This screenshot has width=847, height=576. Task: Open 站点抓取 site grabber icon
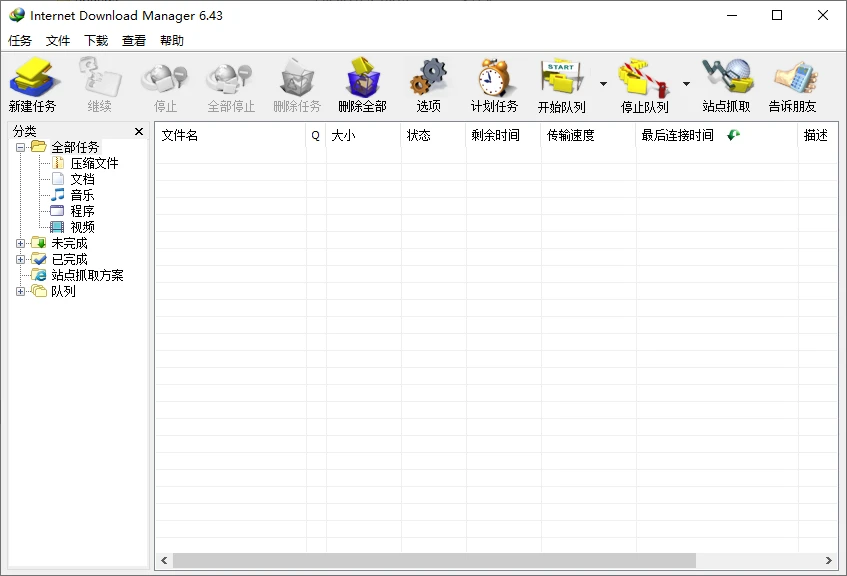[x=727, y=78]
